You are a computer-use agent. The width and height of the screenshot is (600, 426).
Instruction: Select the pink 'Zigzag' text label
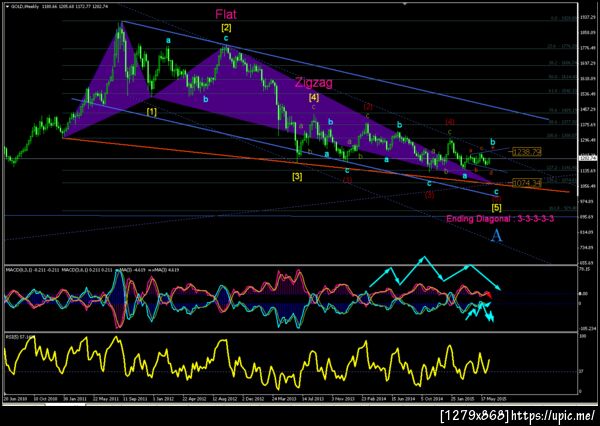[x=313, y=82]
